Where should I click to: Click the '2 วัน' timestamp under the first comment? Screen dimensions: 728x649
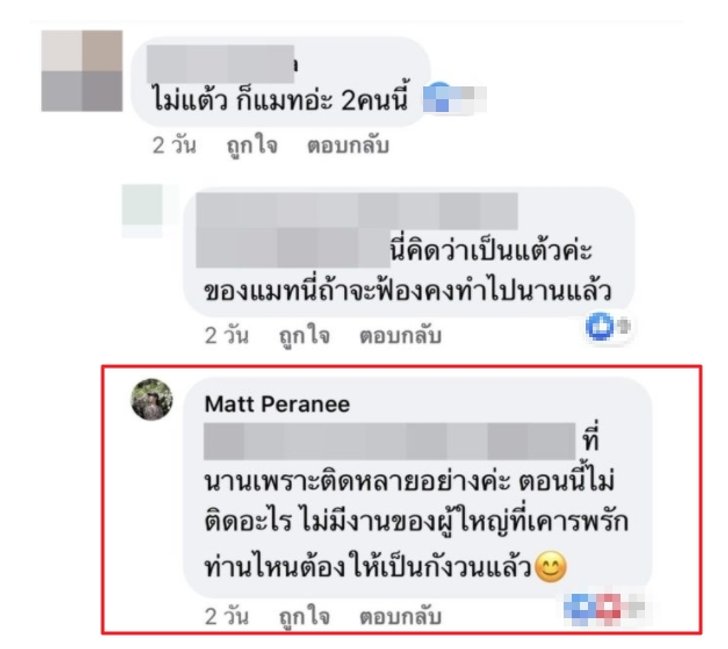(174, 146)
